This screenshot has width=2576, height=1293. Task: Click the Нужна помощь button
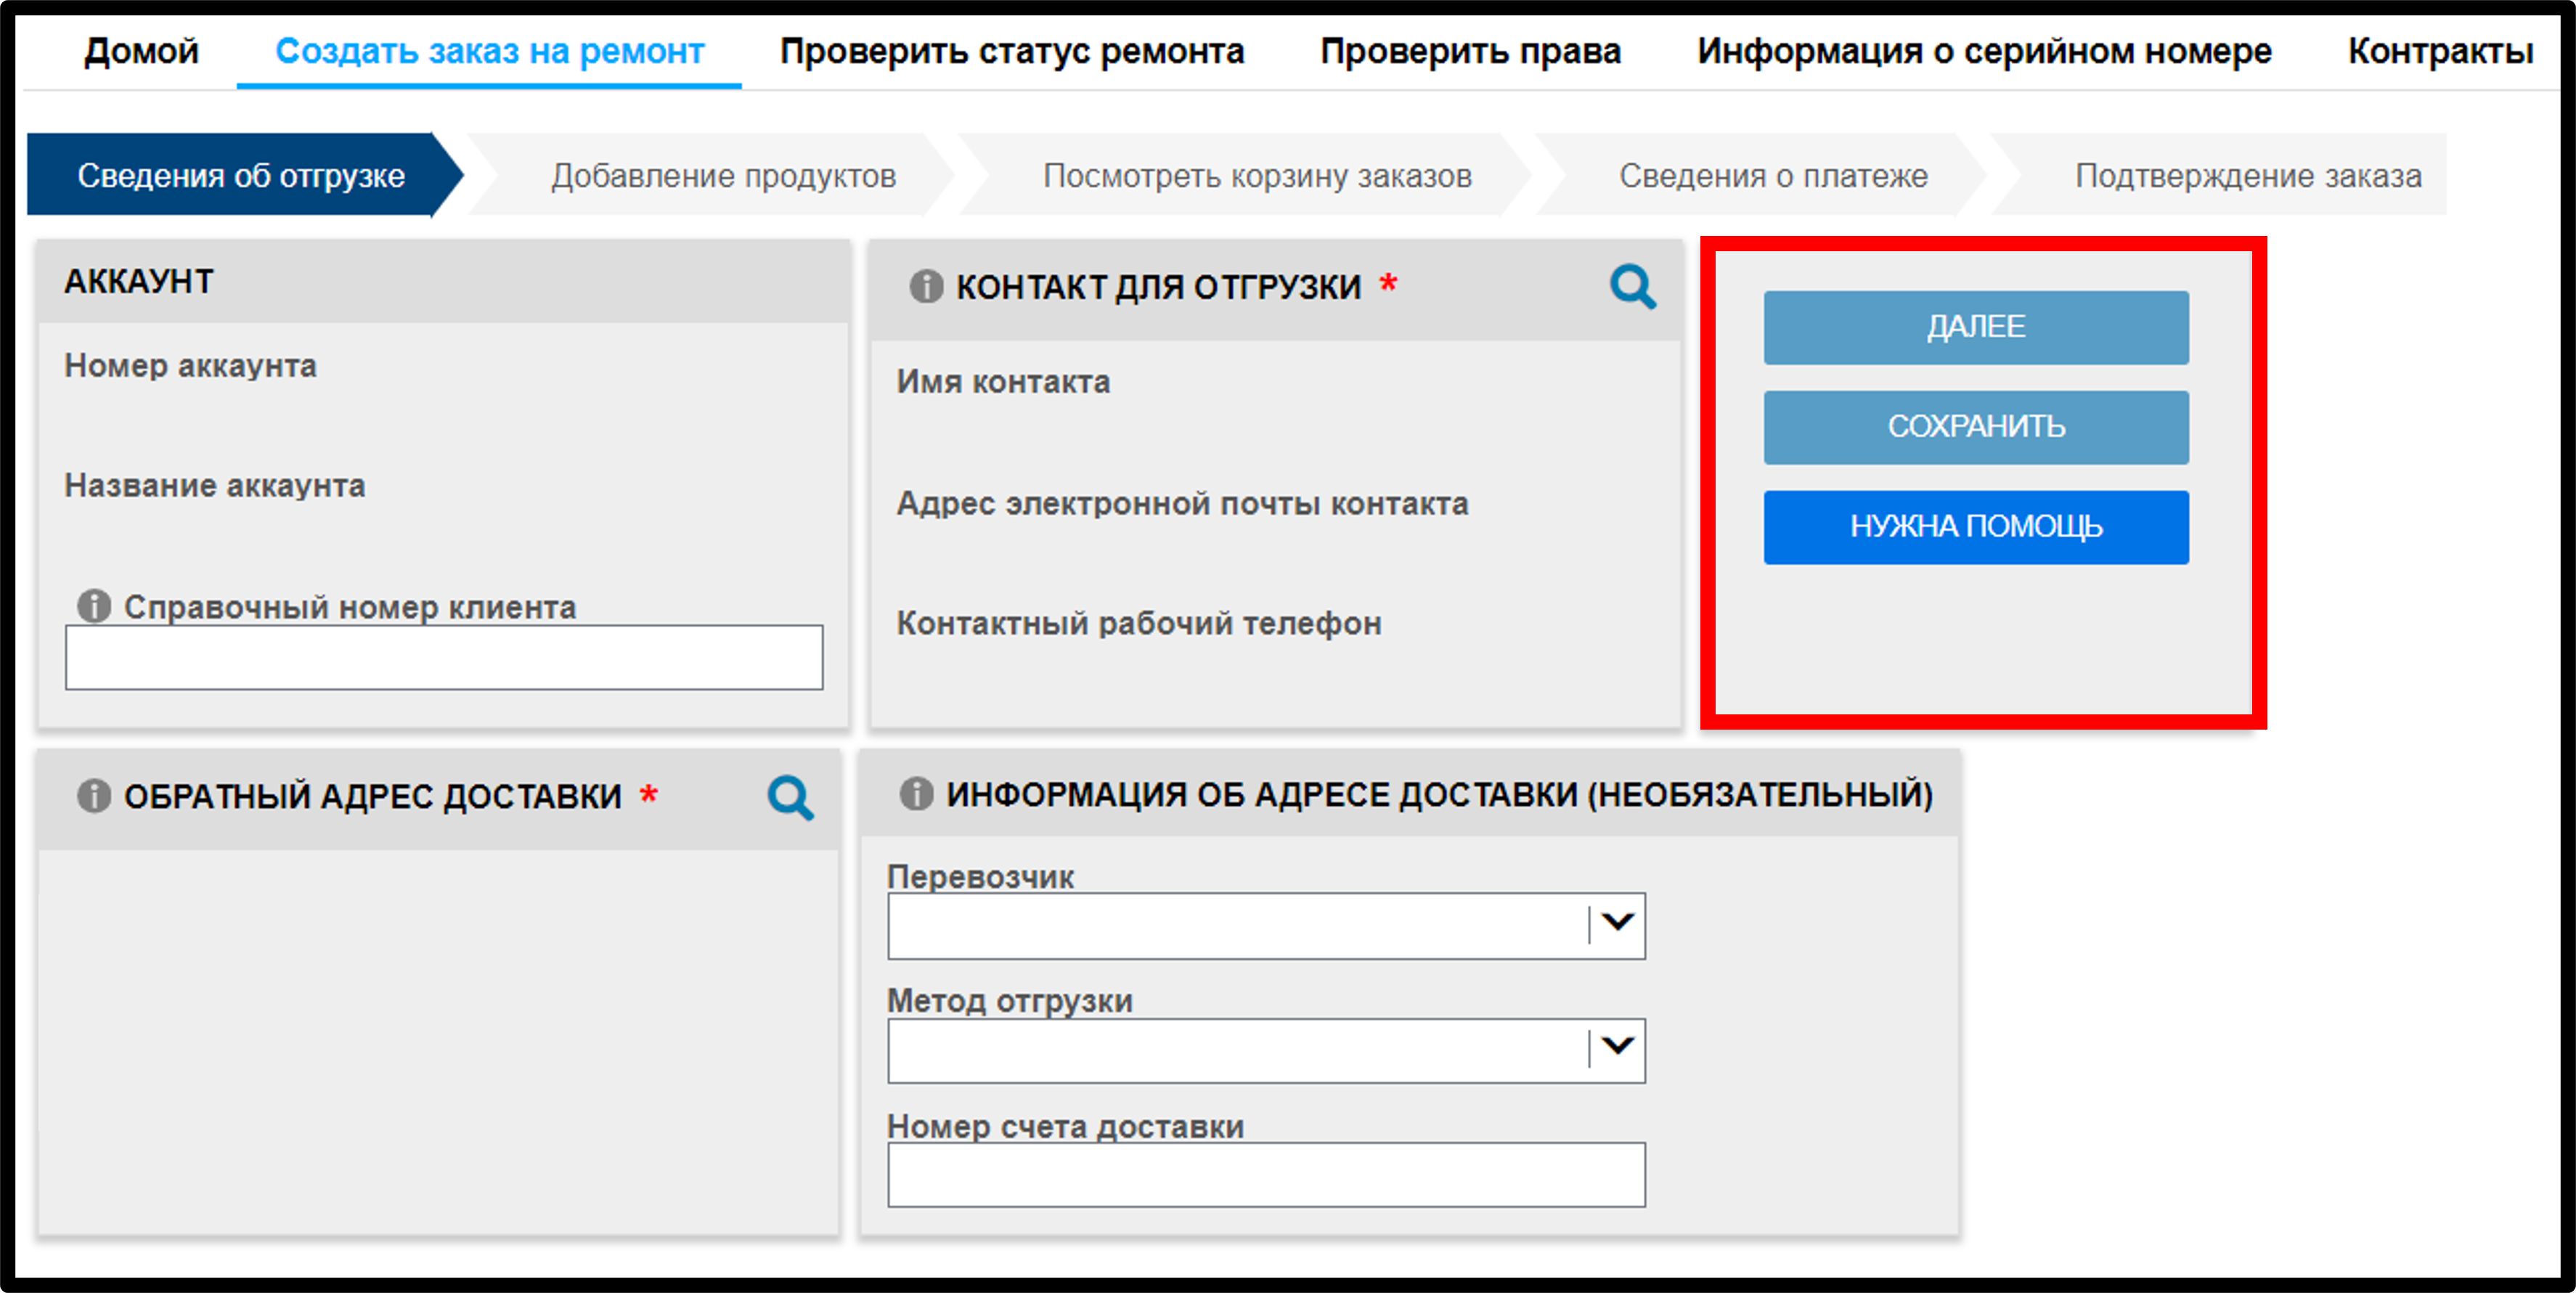pyautogui.click(x=1976, y=527)
